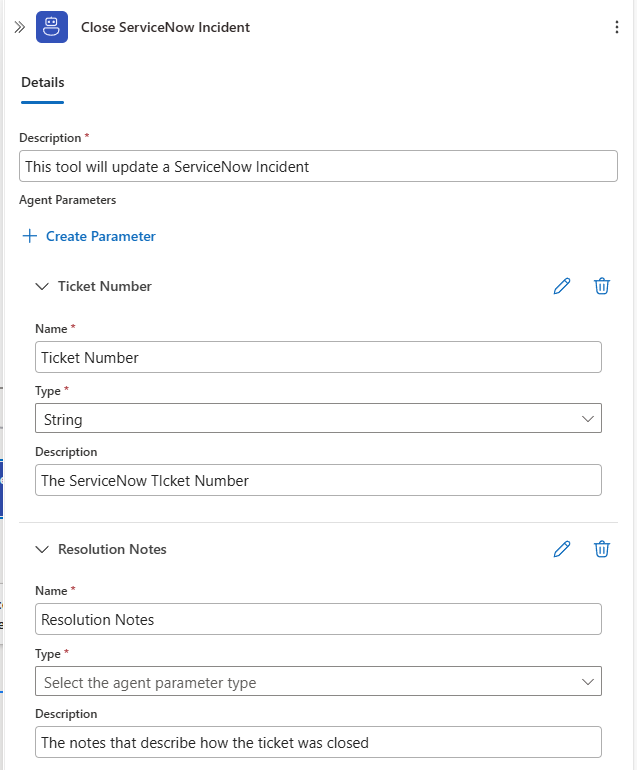Click the Close ServiceNow Incident title
This screenshot has height=770, width=637.
166,28
